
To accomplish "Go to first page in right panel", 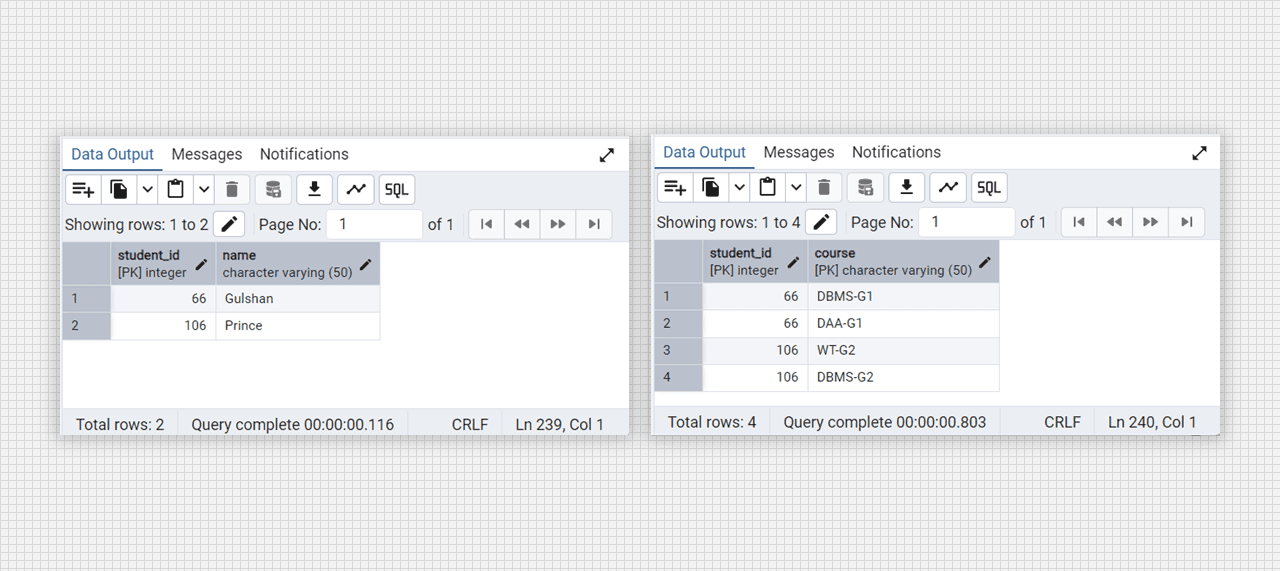I will [1079, 222].
